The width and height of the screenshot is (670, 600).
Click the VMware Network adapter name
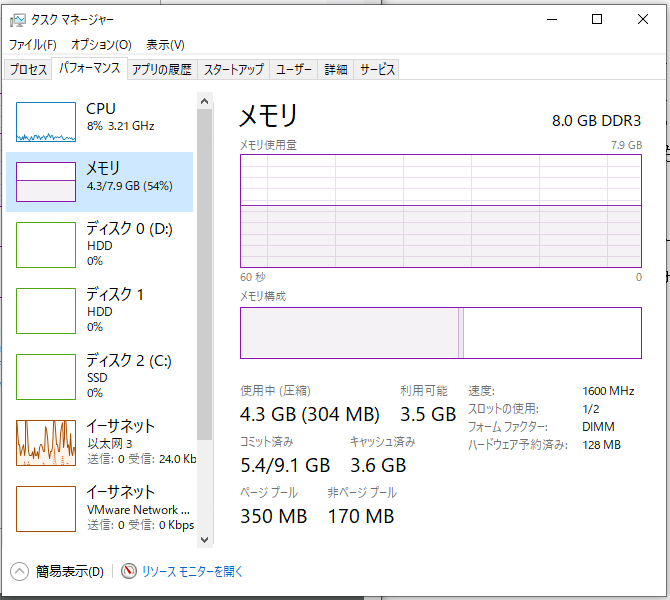point(138,510)
